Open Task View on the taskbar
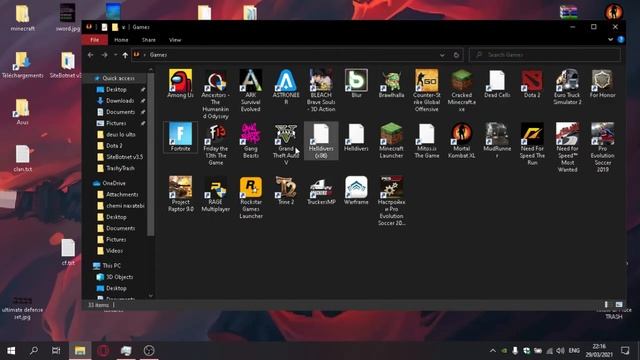This screenshot has height=360, width=640. click(x=56, y=350)
